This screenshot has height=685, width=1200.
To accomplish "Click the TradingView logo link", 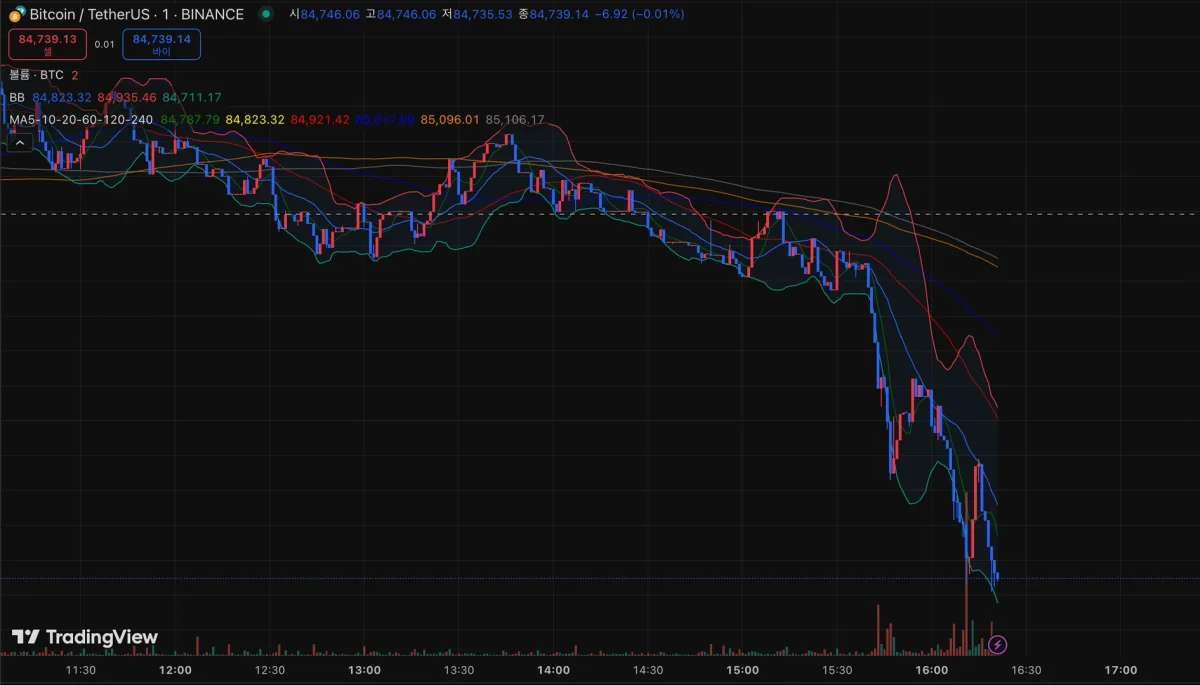I will [85, 637].
